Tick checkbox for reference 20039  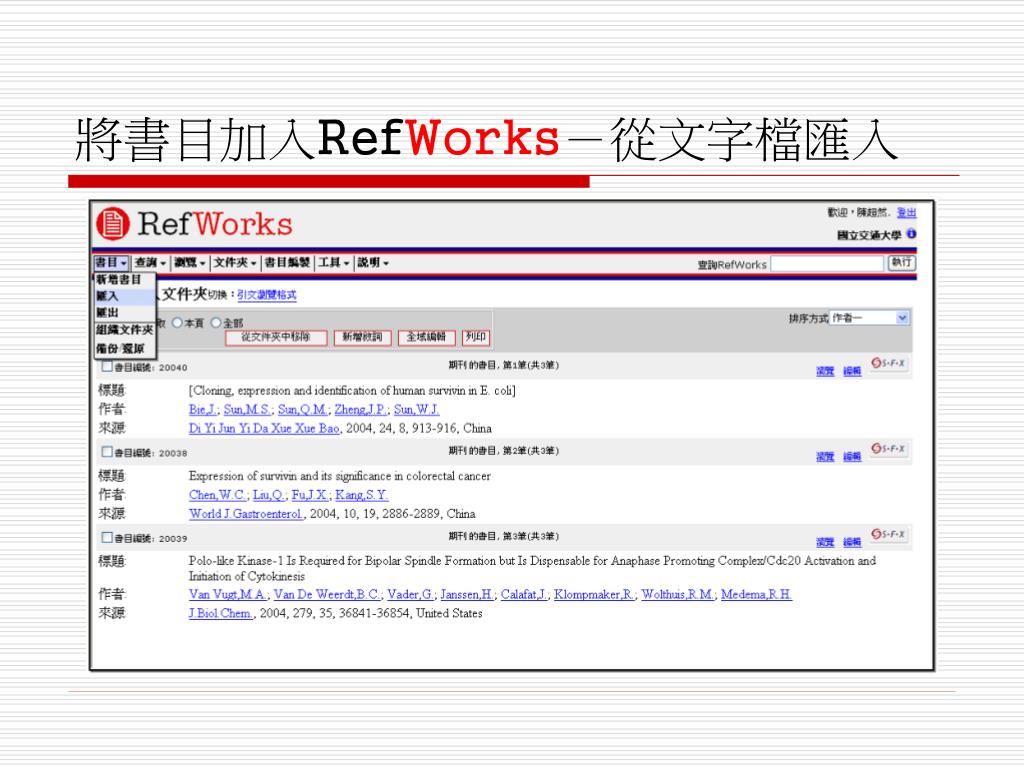[x=107, y=537]
